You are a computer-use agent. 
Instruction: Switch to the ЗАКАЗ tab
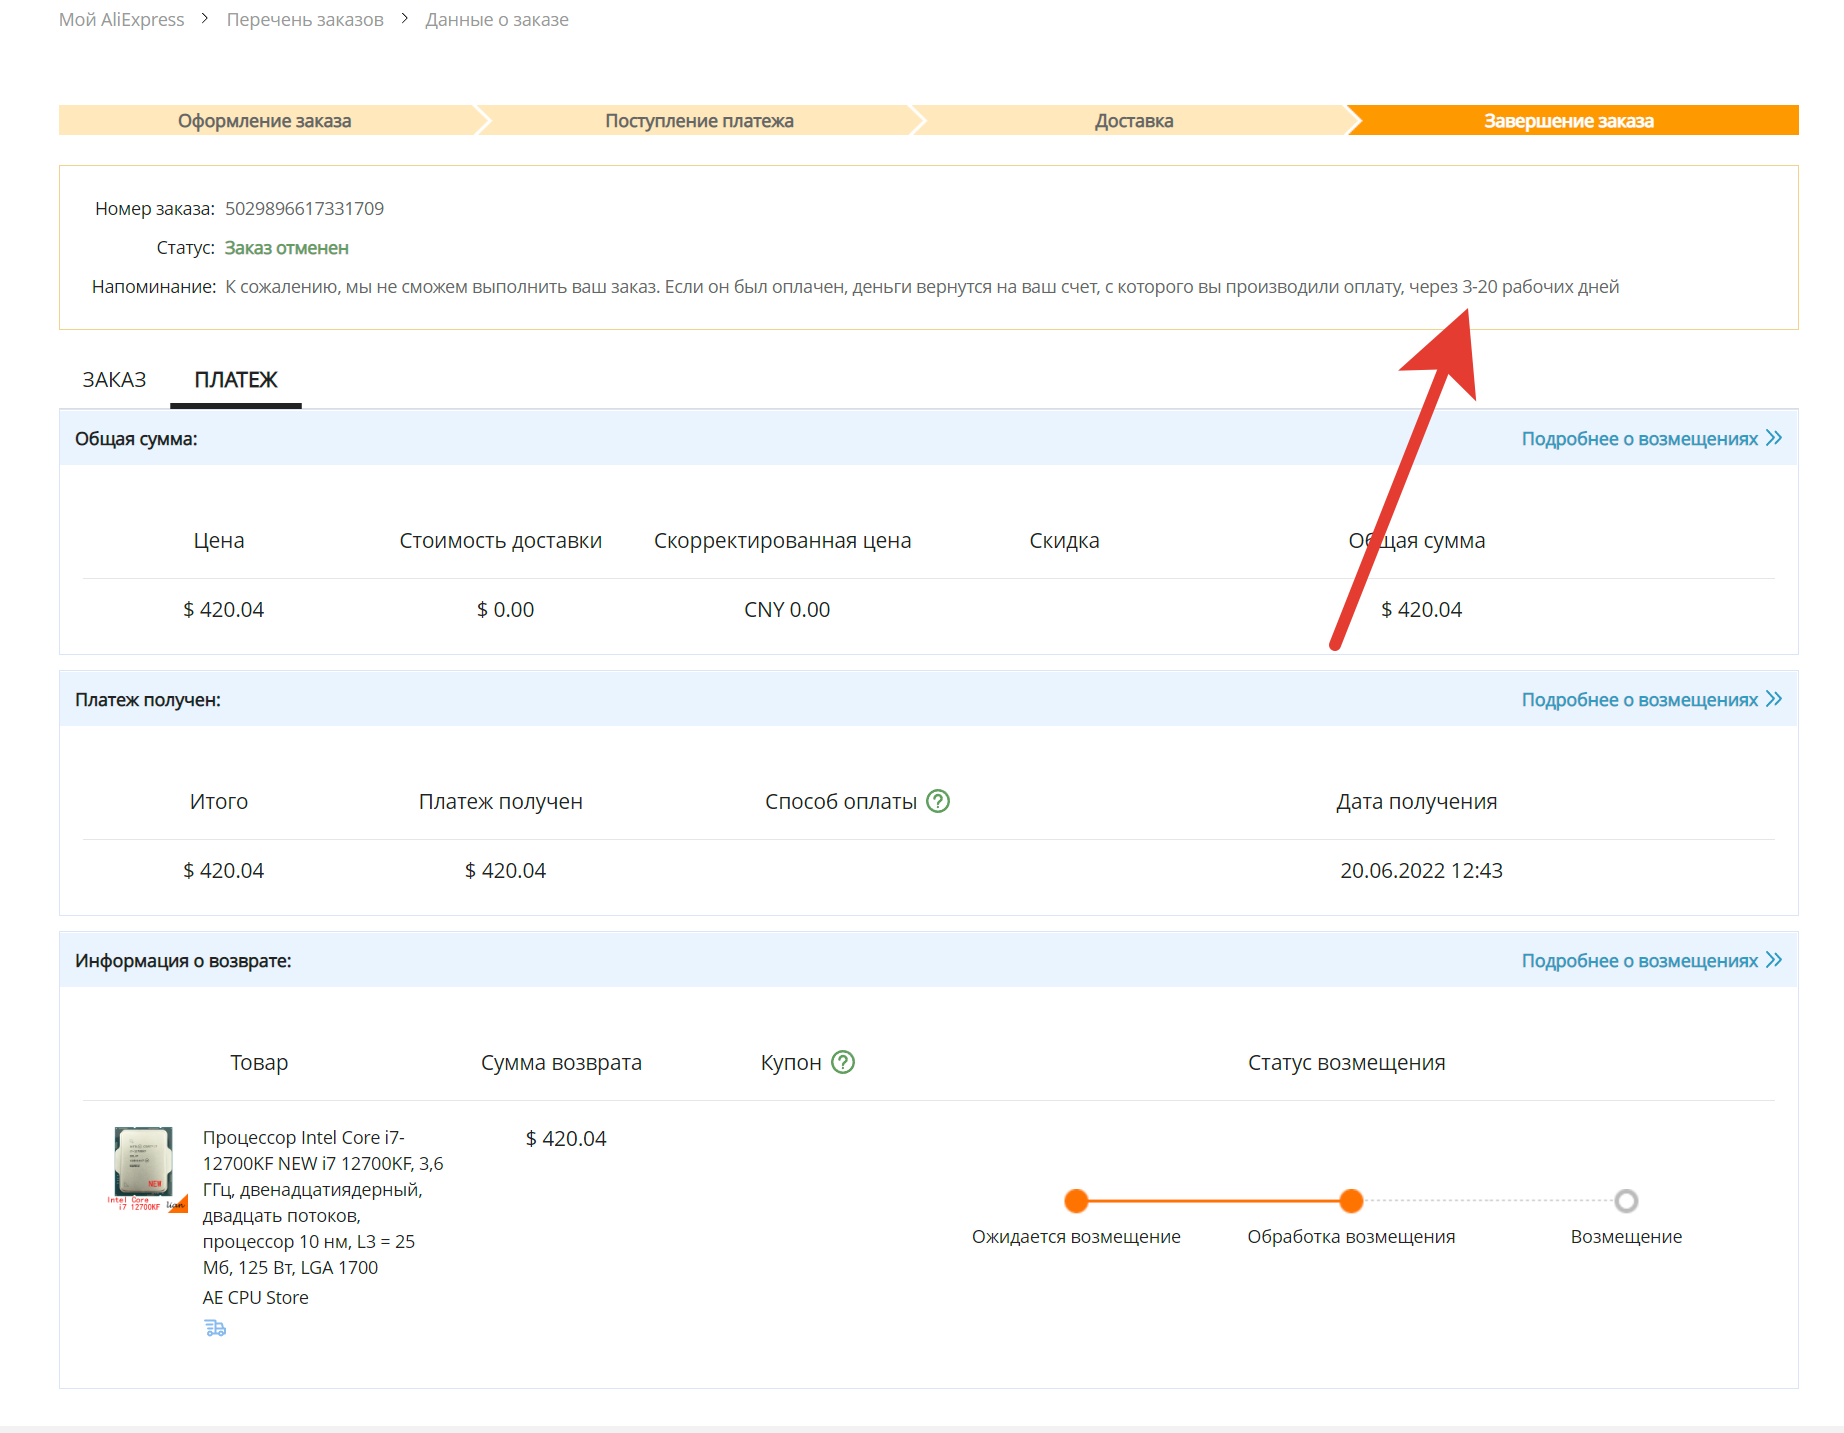click(x=114, y=380)
